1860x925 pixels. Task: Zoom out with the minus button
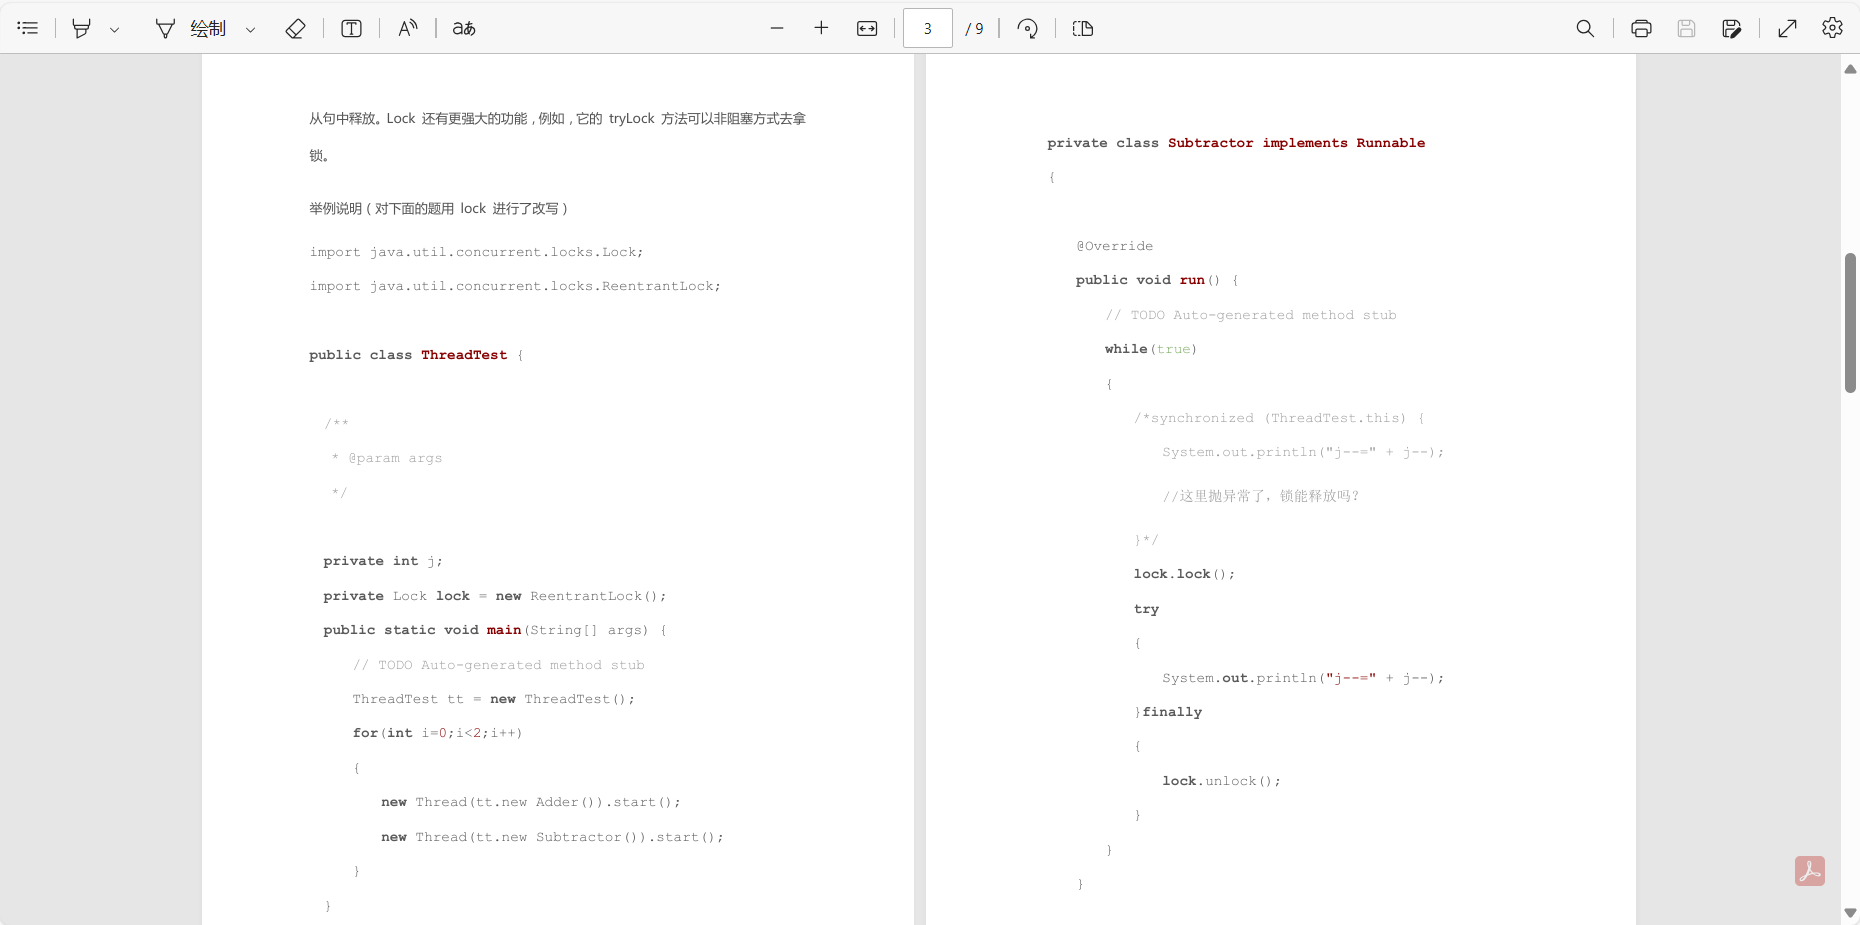(777, 28)
